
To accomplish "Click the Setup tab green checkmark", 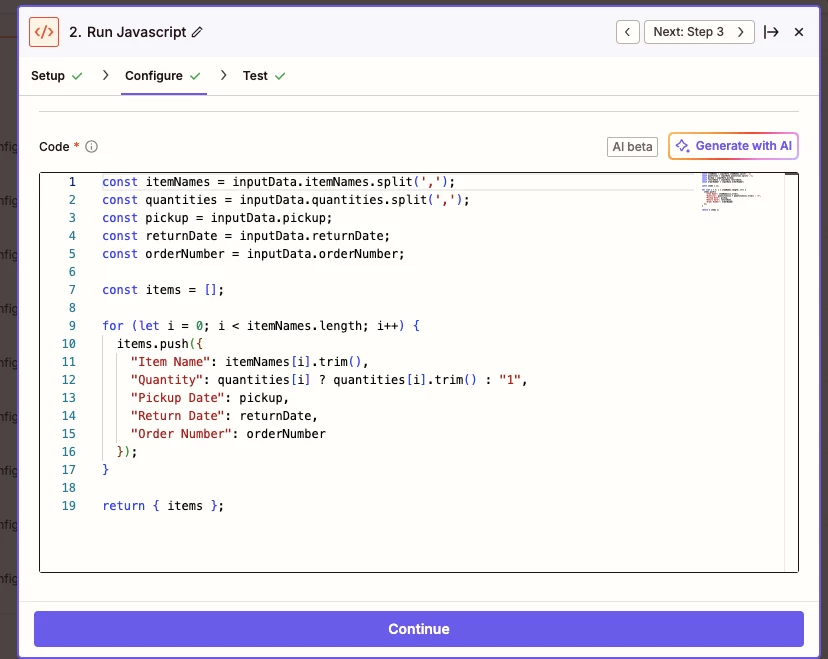I will (x=77, y=76).
